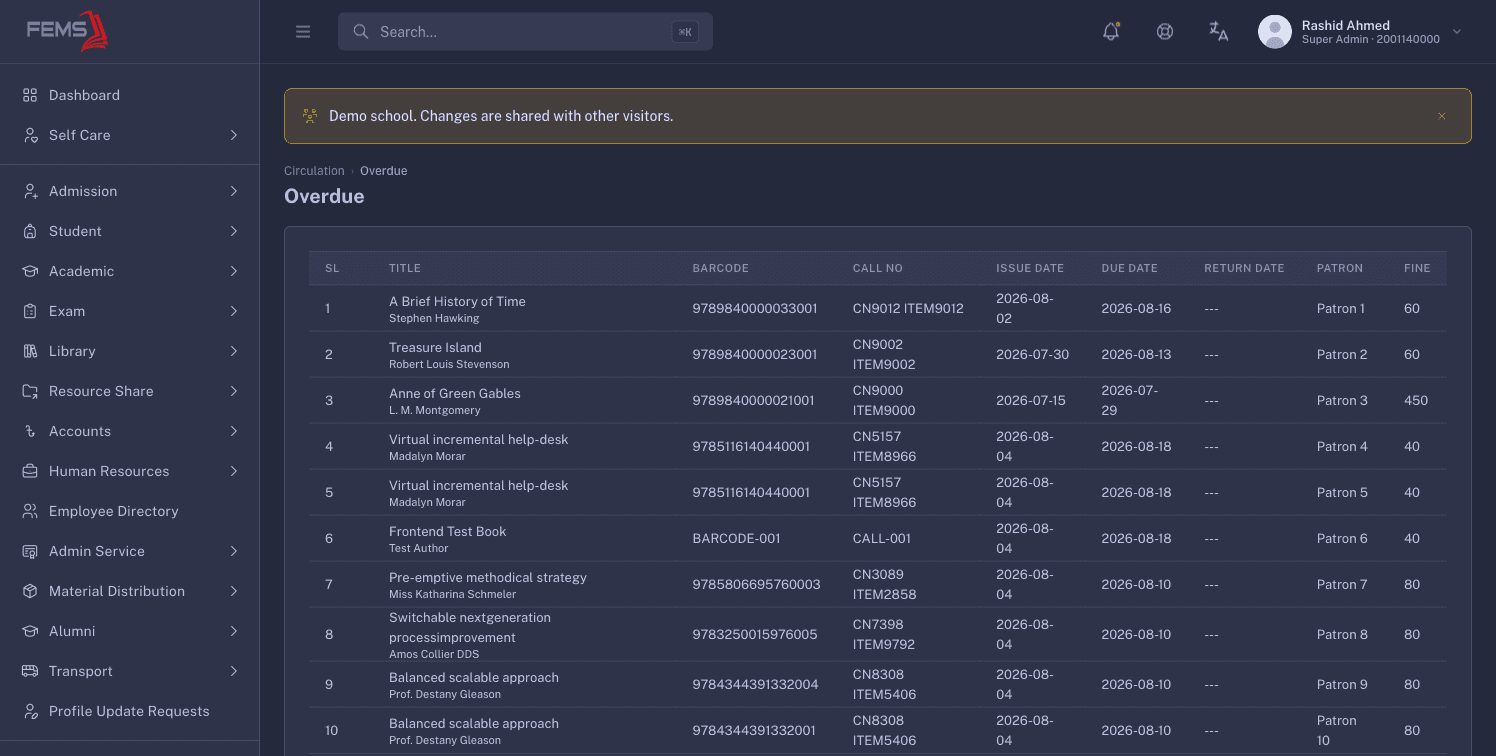The image size is (1496, 756).
Task: Click barcode 9789840000033001
Action: (755, 308)
